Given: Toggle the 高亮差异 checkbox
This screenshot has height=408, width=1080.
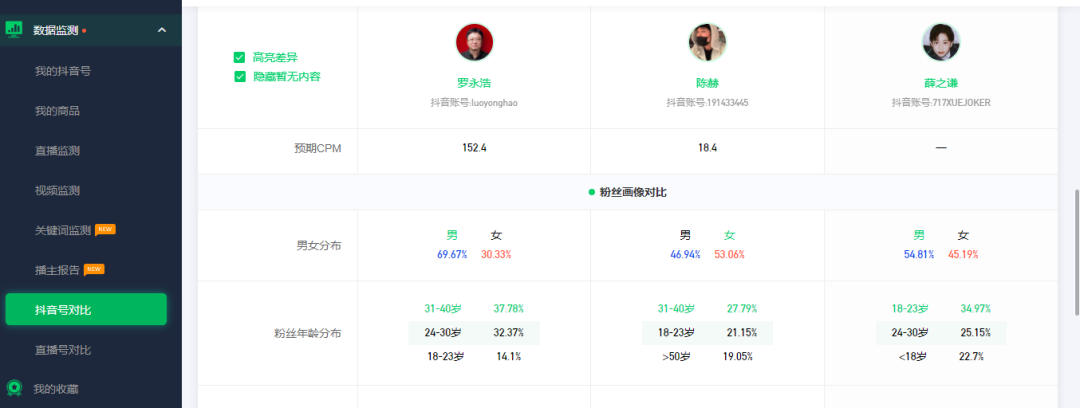Looking at the screenshot, I should 240,57.
